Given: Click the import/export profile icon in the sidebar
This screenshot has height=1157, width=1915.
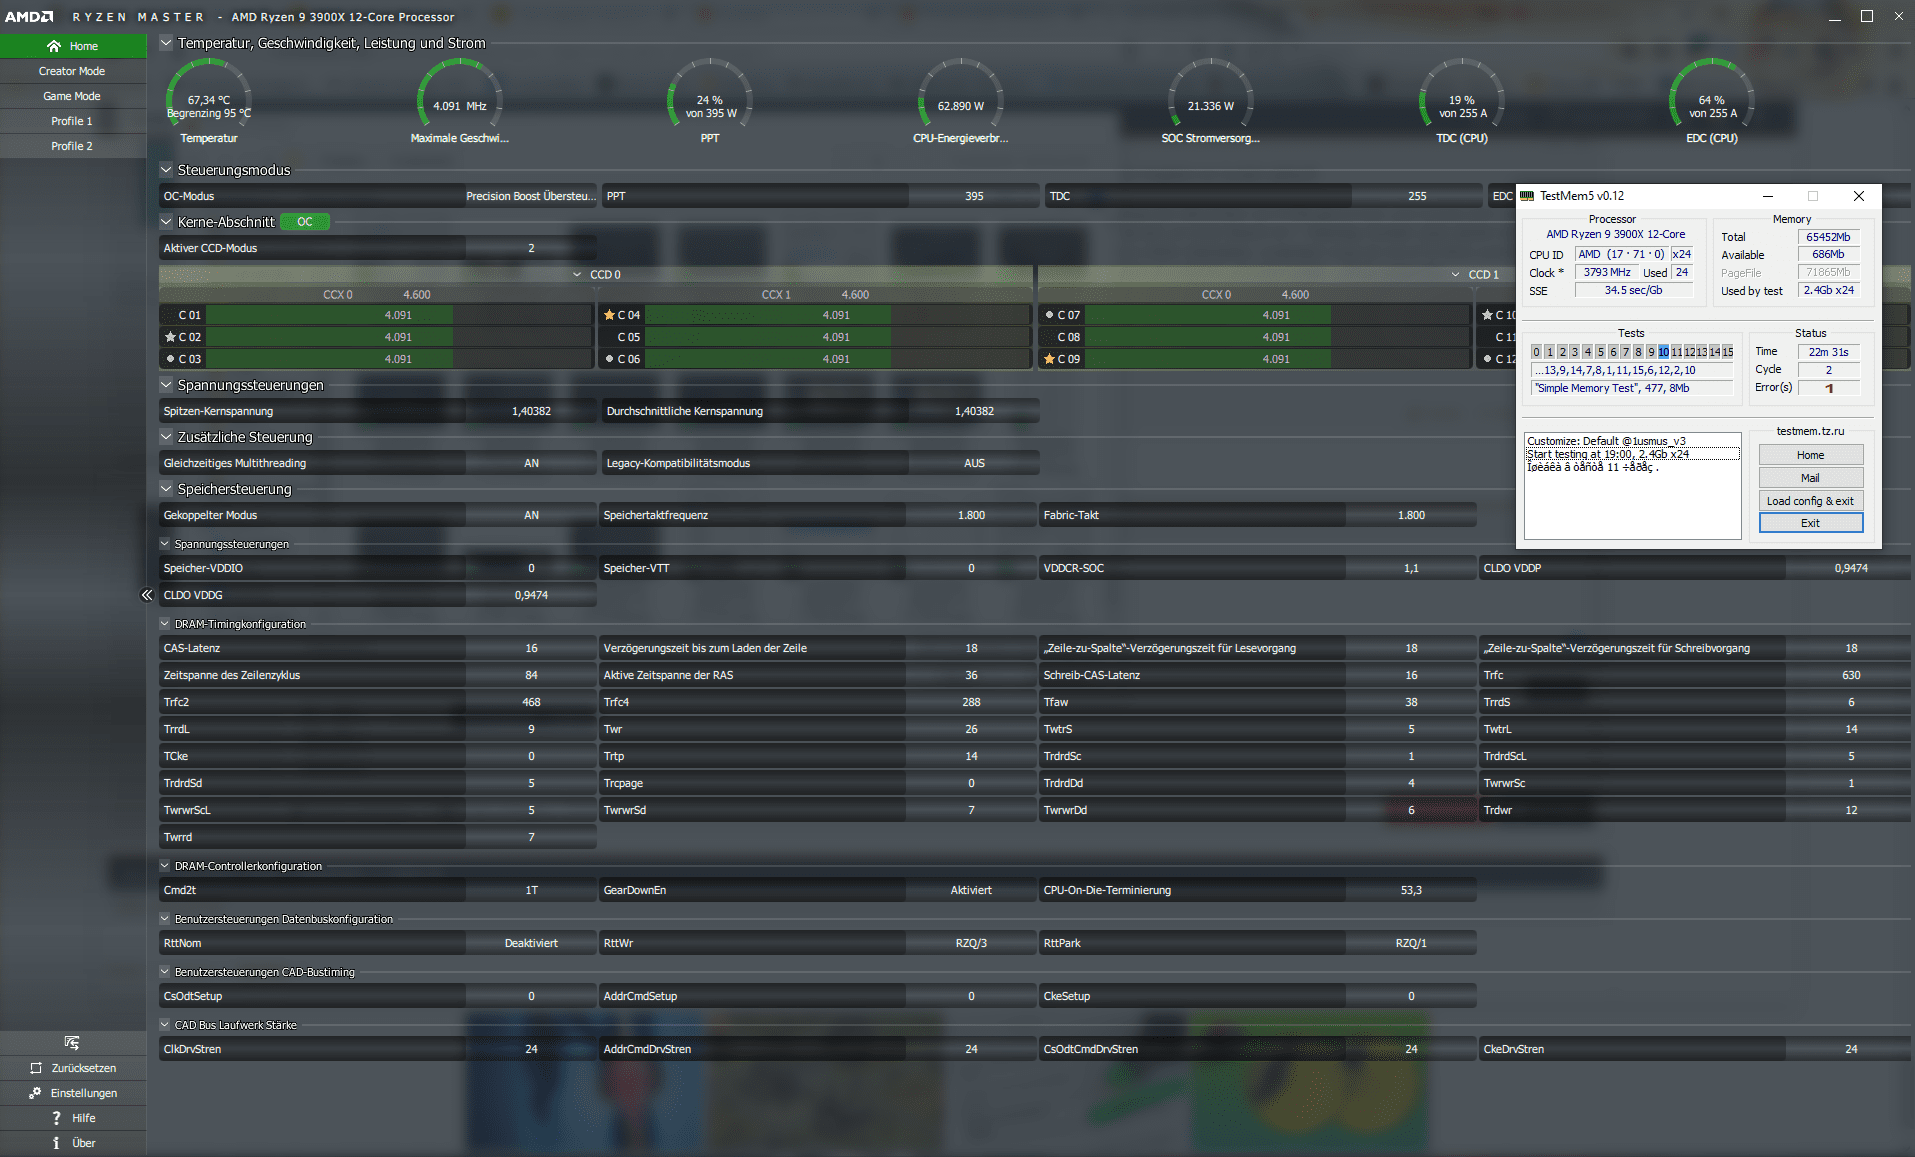Looking at the screenshot, I should pos(72,1043).
